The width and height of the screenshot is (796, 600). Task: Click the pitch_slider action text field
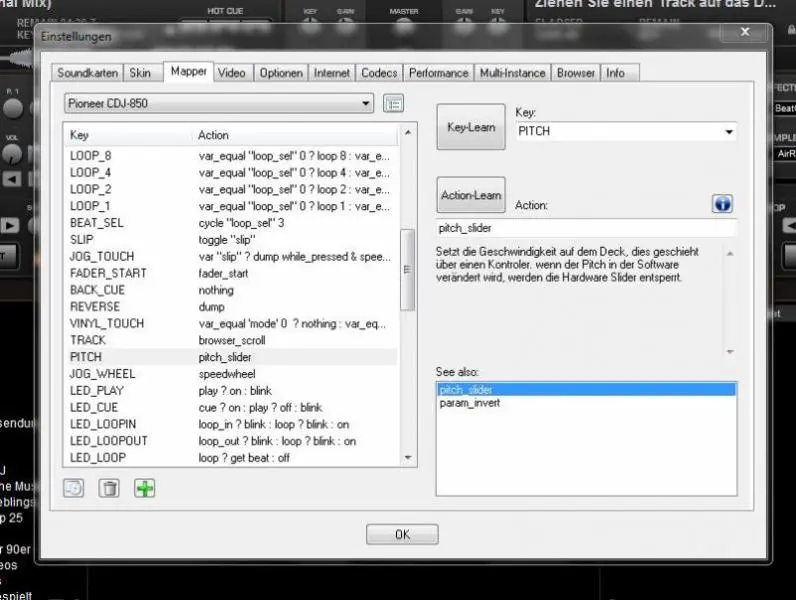pyautogui.click(x=586, y=228)
